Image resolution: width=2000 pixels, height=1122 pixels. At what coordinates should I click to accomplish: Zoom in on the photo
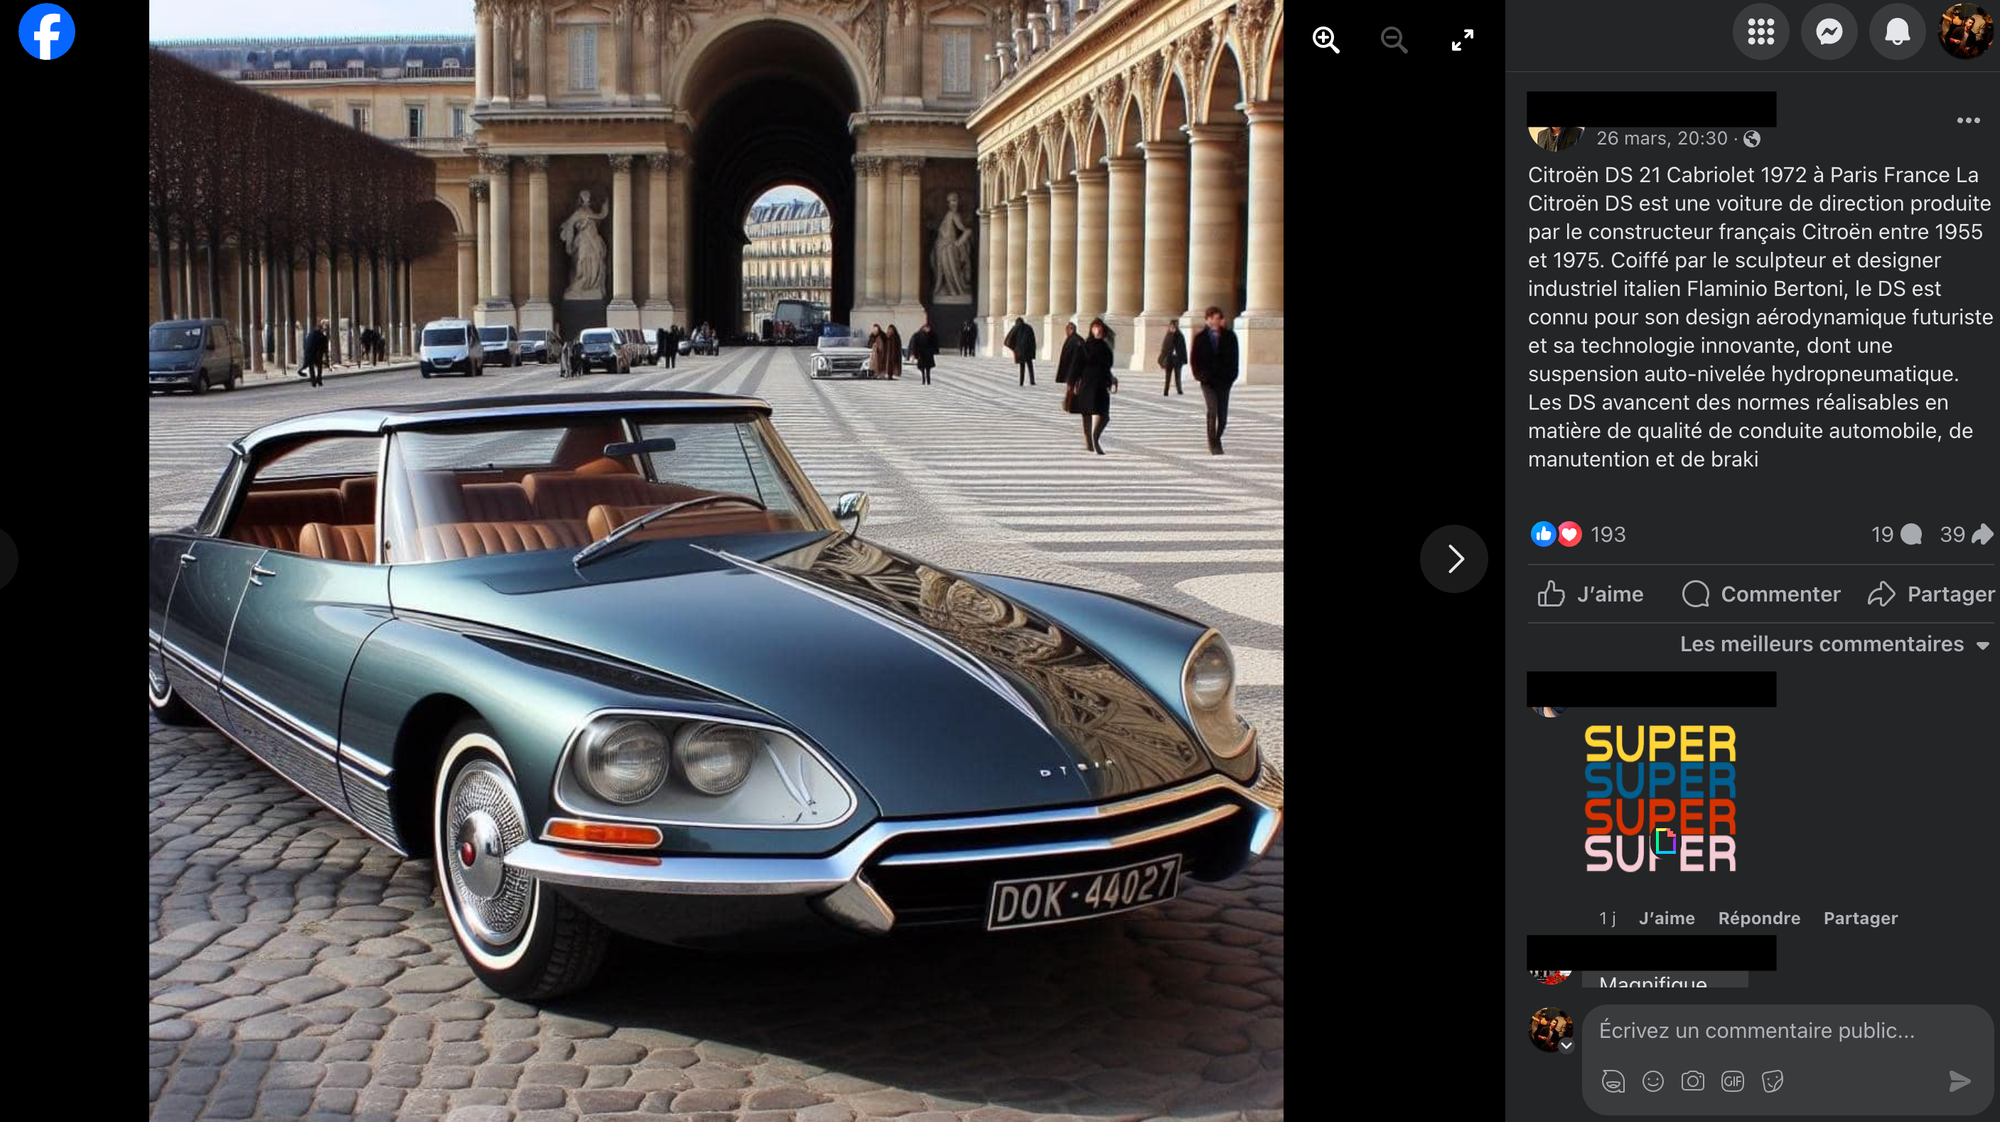(x=1326, y=40)
